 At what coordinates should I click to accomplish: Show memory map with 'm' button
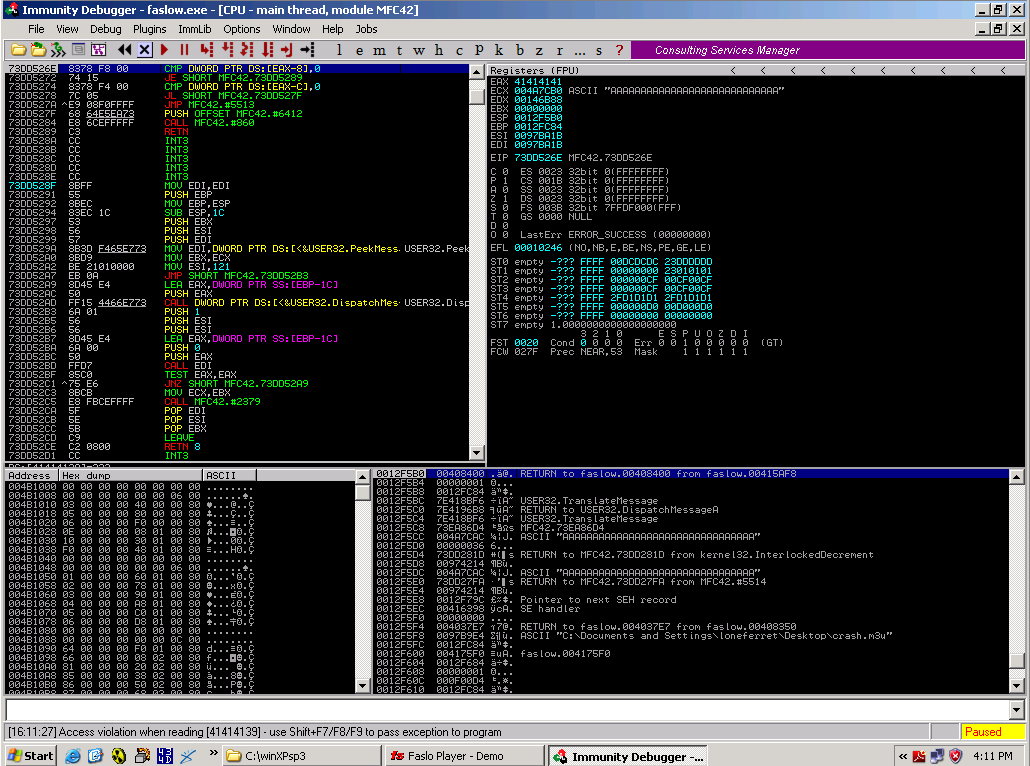(x=379, y=50)
